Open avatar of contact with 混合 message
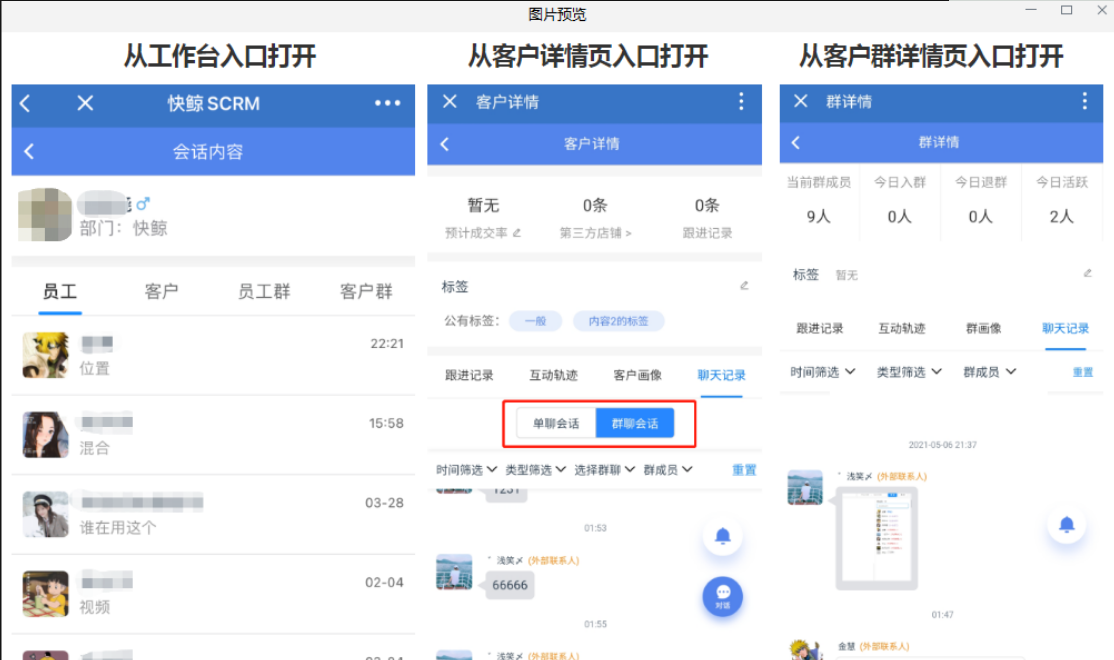Viewport: 1114px width, 660px height. [x=45, y=434]
